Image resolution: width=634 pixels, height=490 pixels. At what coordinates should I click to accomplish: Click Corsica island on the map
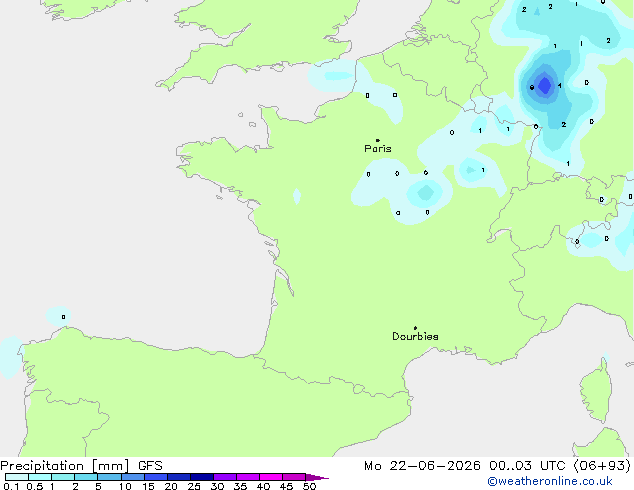point(596,392)
